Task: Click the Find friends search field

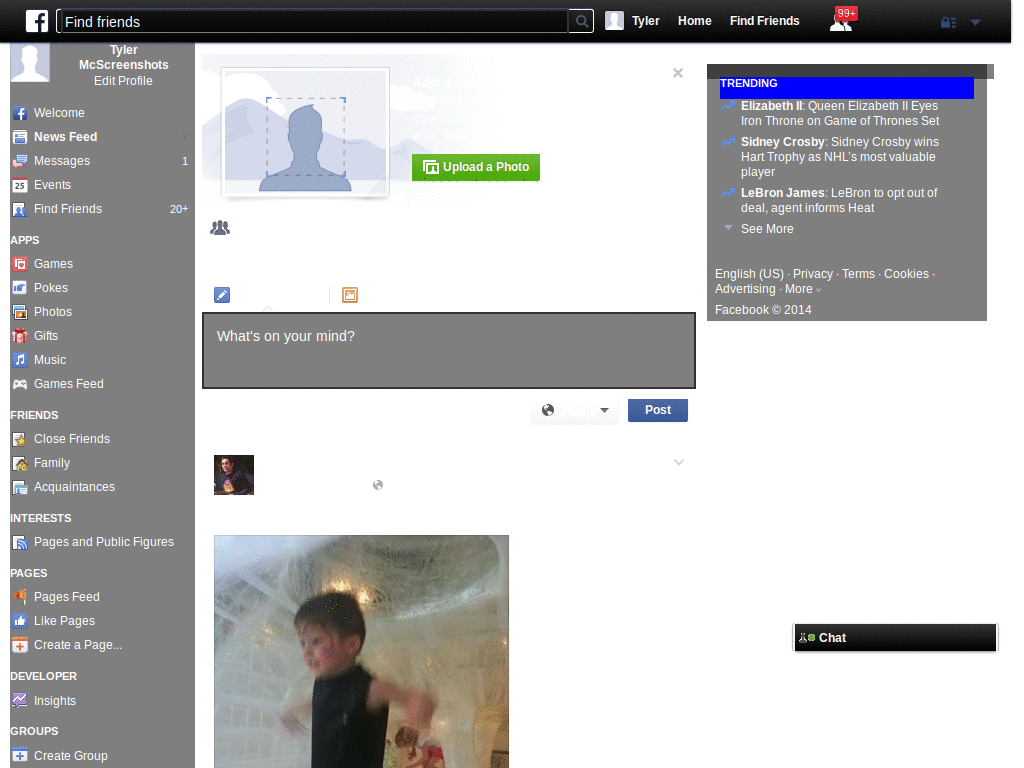Action: [x=313, y=22]
